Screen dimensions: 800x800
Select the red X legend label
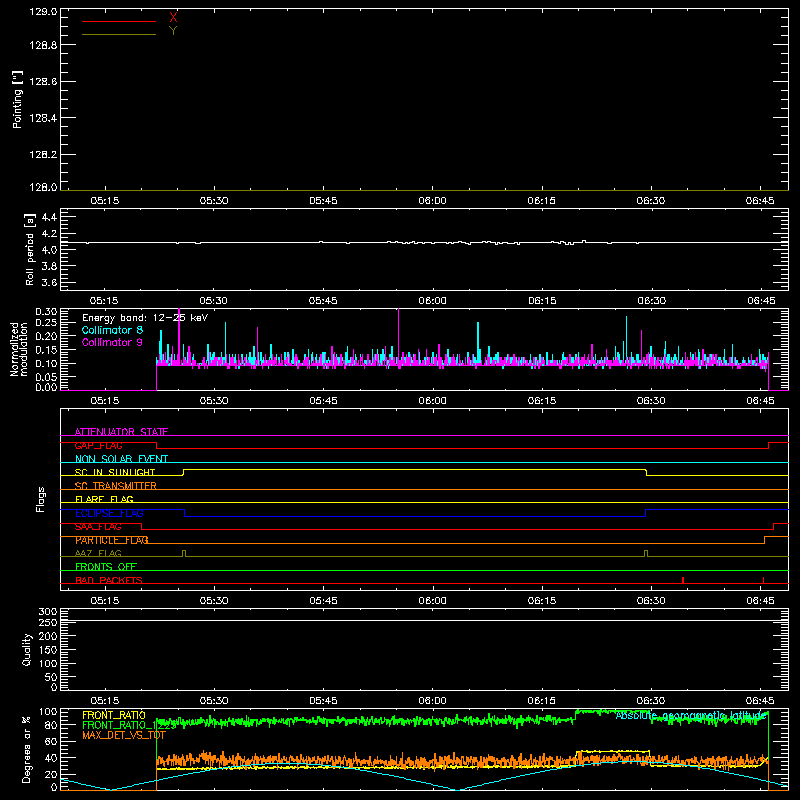coord(173,18)
